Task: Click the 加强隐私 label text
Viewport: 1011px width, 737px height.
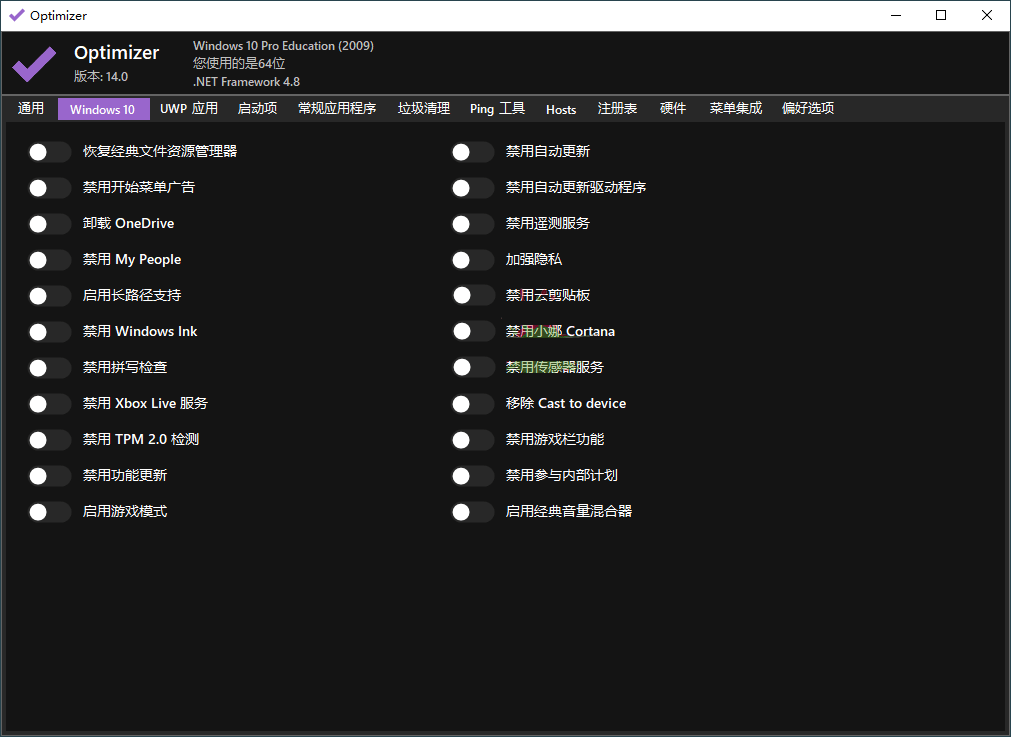Action: (533, 259)
